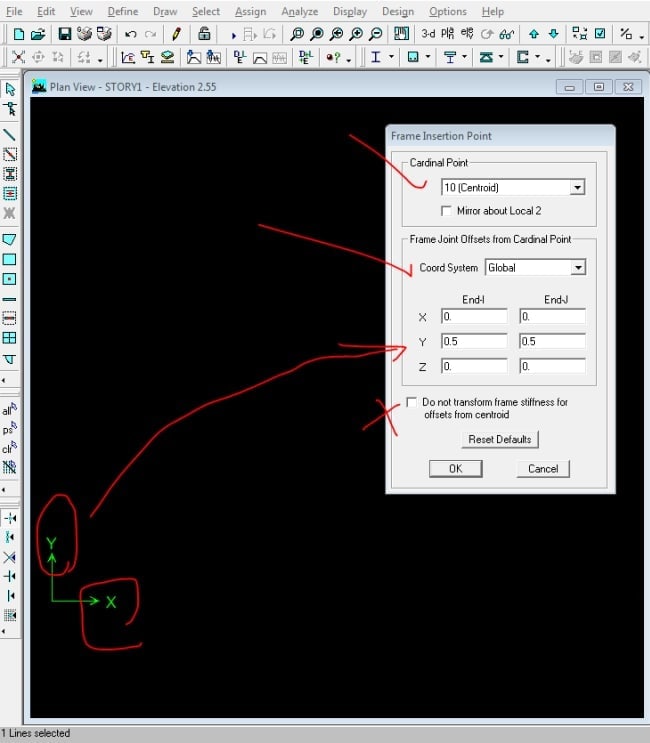Screen dimensions: 650x743
Task: Switch to elevation view with Elev icon
Action: click(467, 34)
